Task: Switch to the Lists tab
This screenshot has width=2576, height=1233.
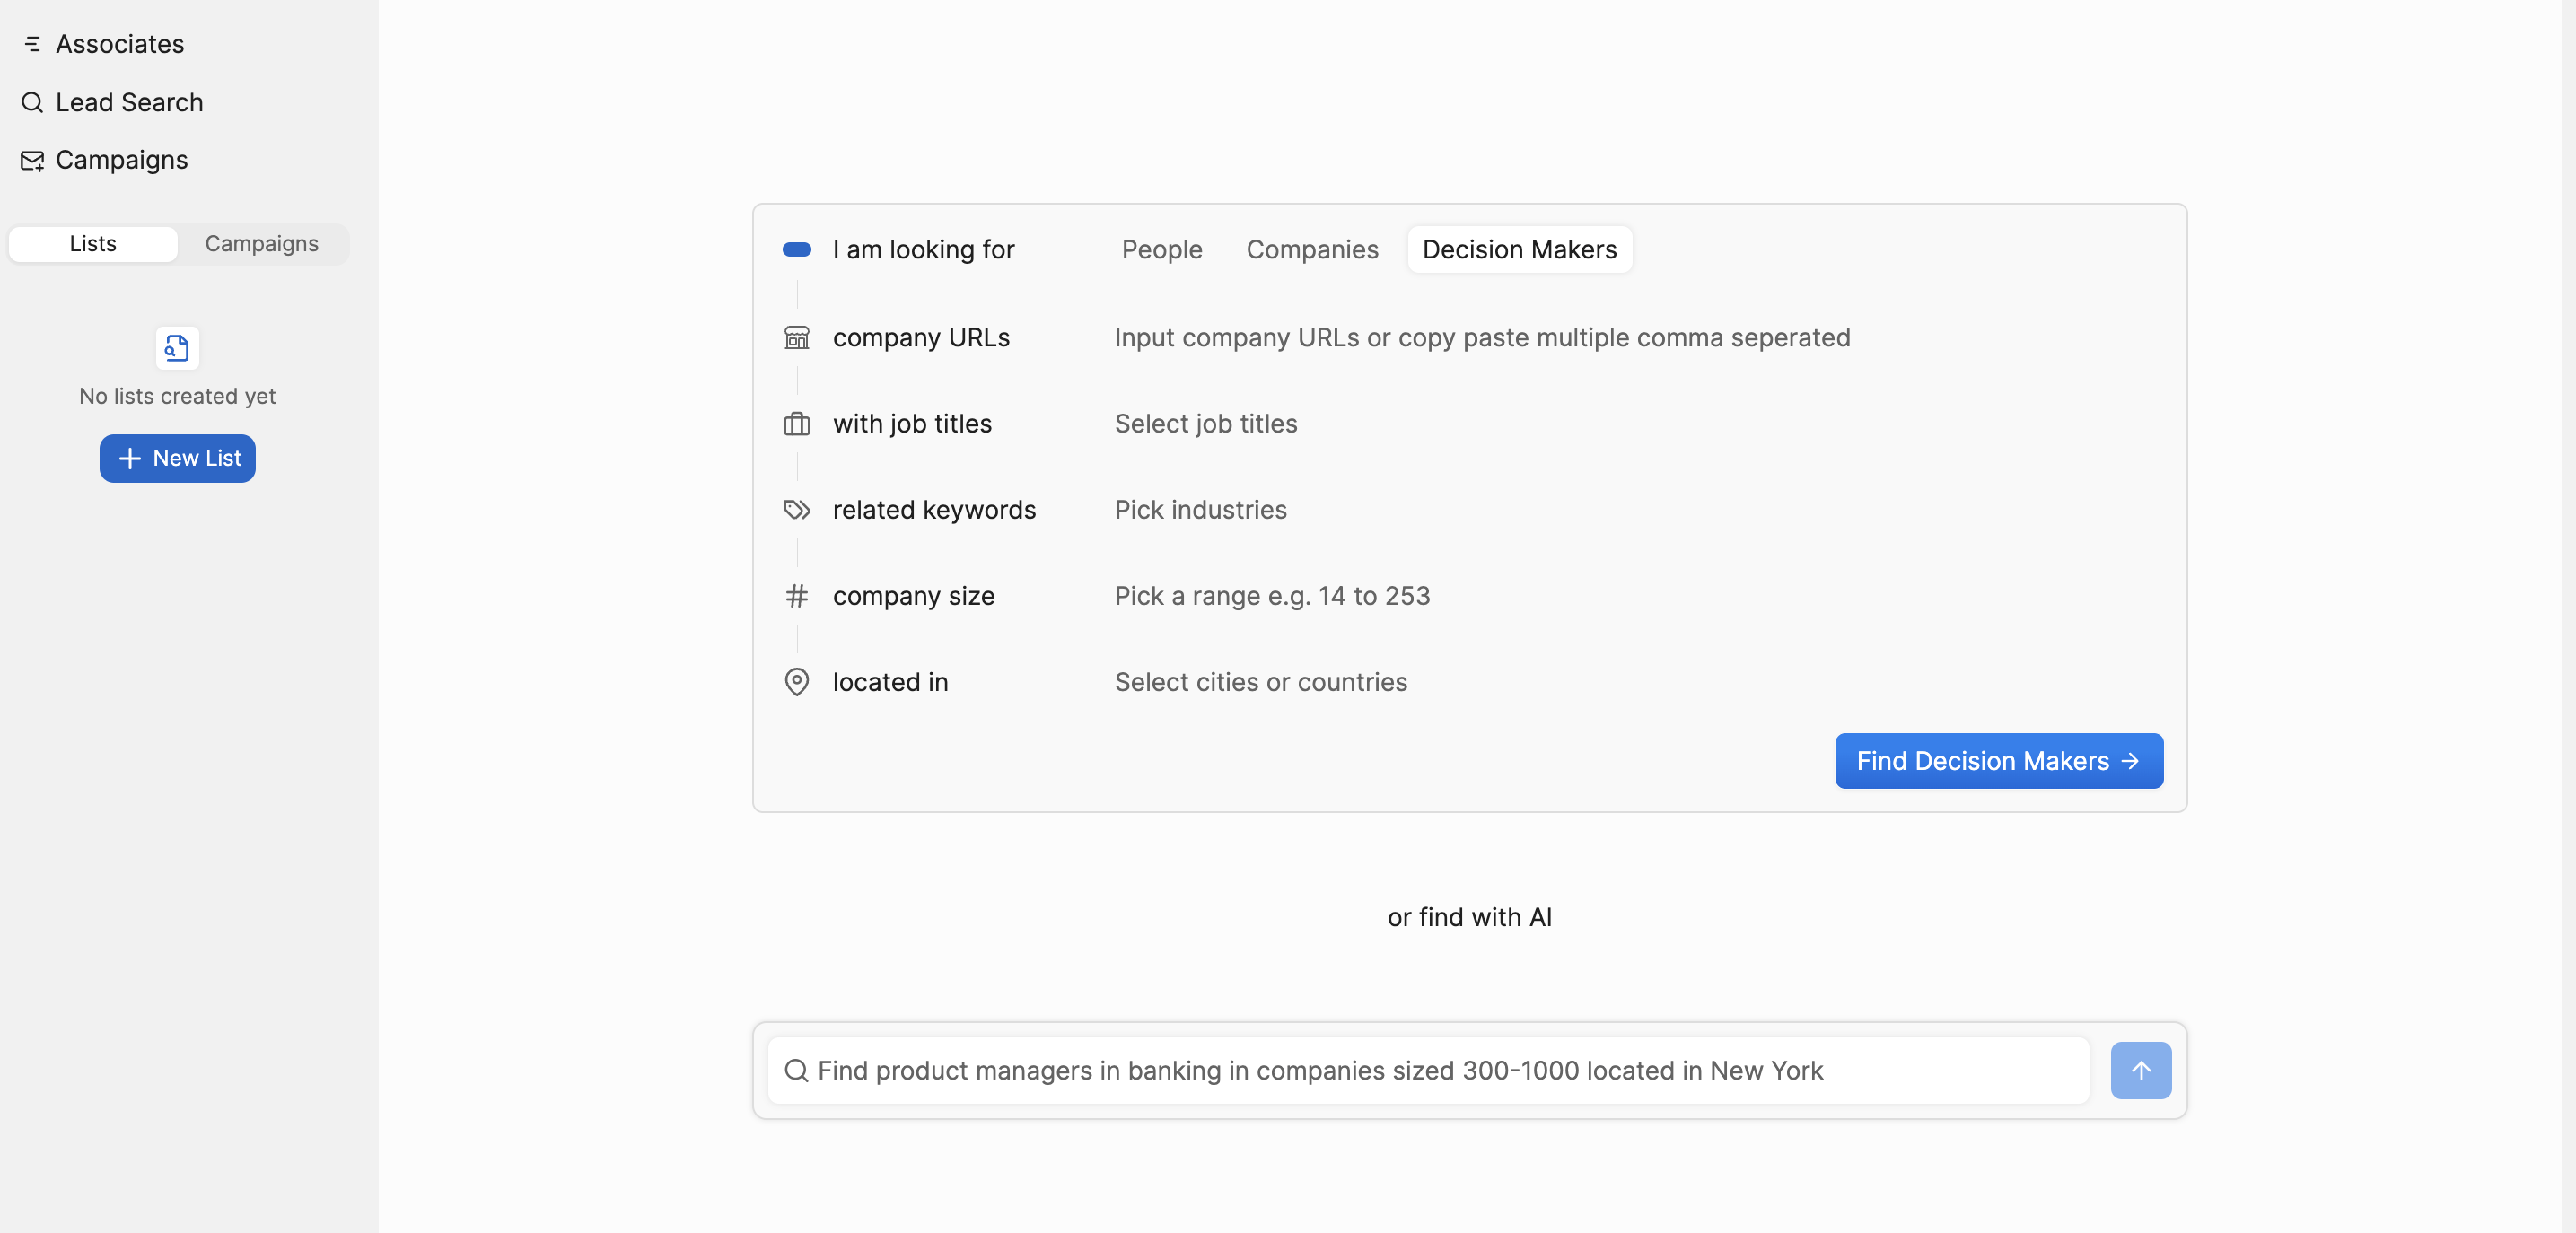Action: (93, 244)
